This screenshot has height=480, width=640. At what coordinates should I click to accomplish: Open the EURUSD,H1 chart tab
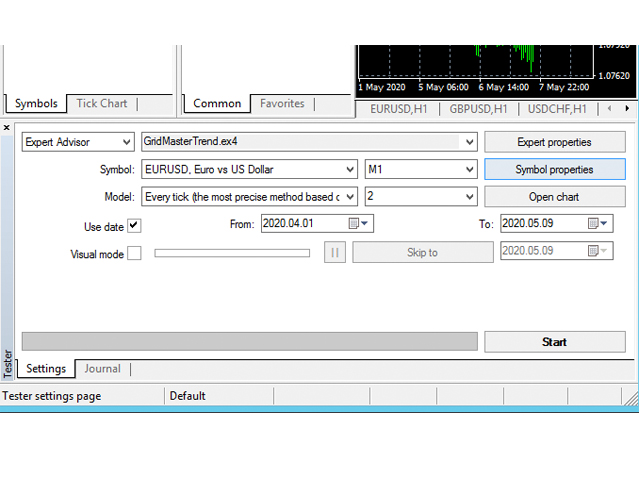tap(398, 109)
